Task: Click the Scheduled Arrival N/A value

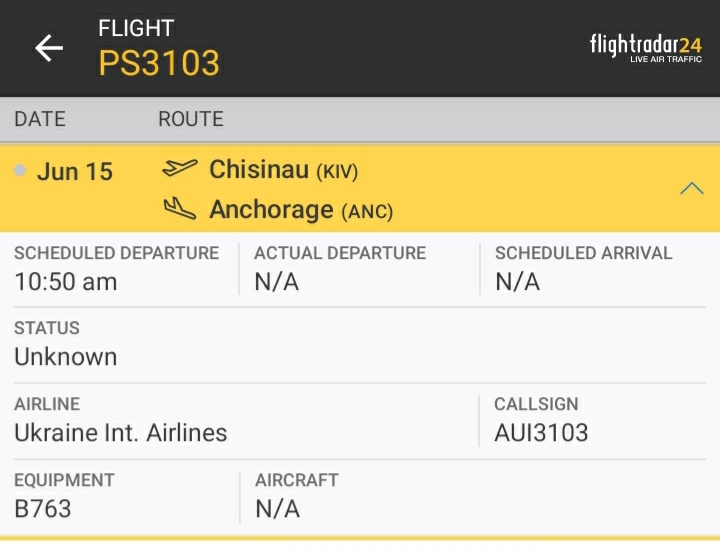Action: click(x=517, y=282)
